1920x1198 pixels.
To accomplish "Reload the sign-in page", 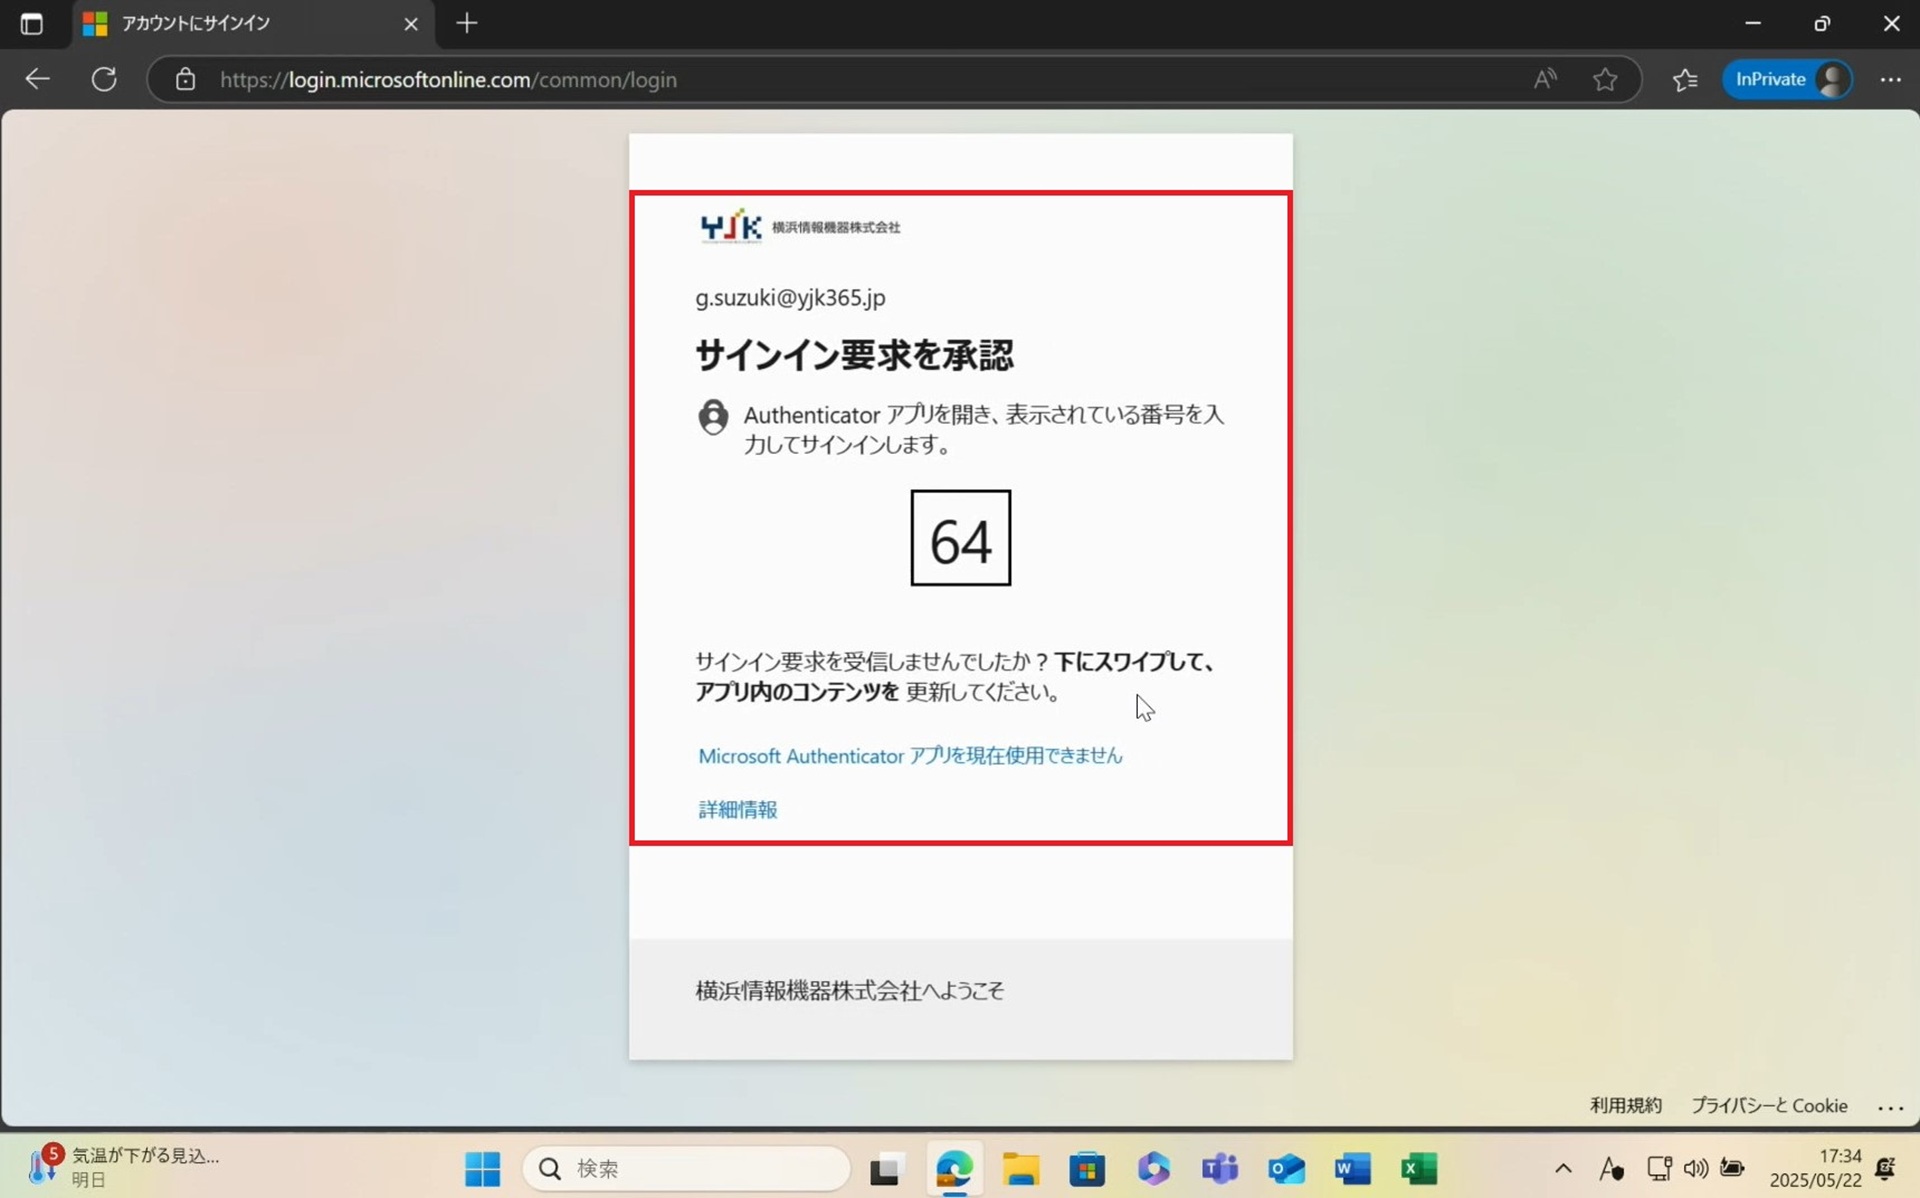I will point(104,79).
